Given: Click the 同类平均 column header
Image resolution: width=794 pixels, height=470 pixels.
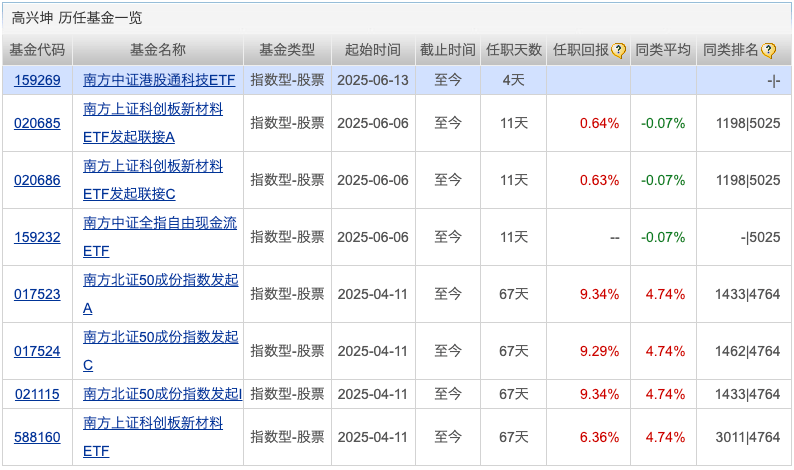Looking at the screenshot, I should click(x=663, y=50).
